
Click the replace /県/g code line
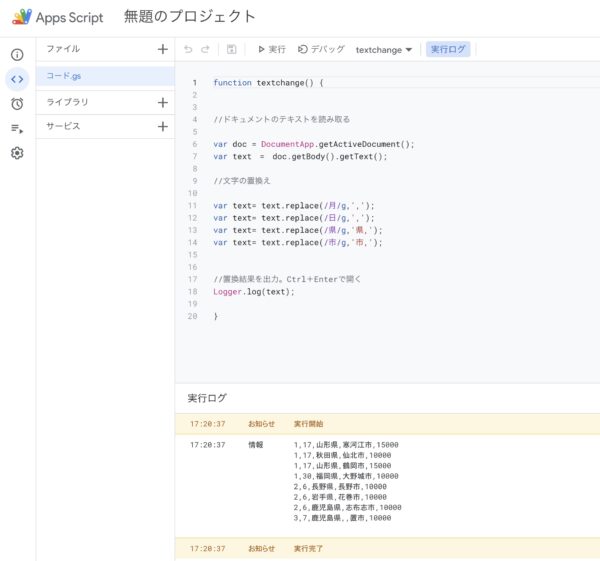coord(298,230)
